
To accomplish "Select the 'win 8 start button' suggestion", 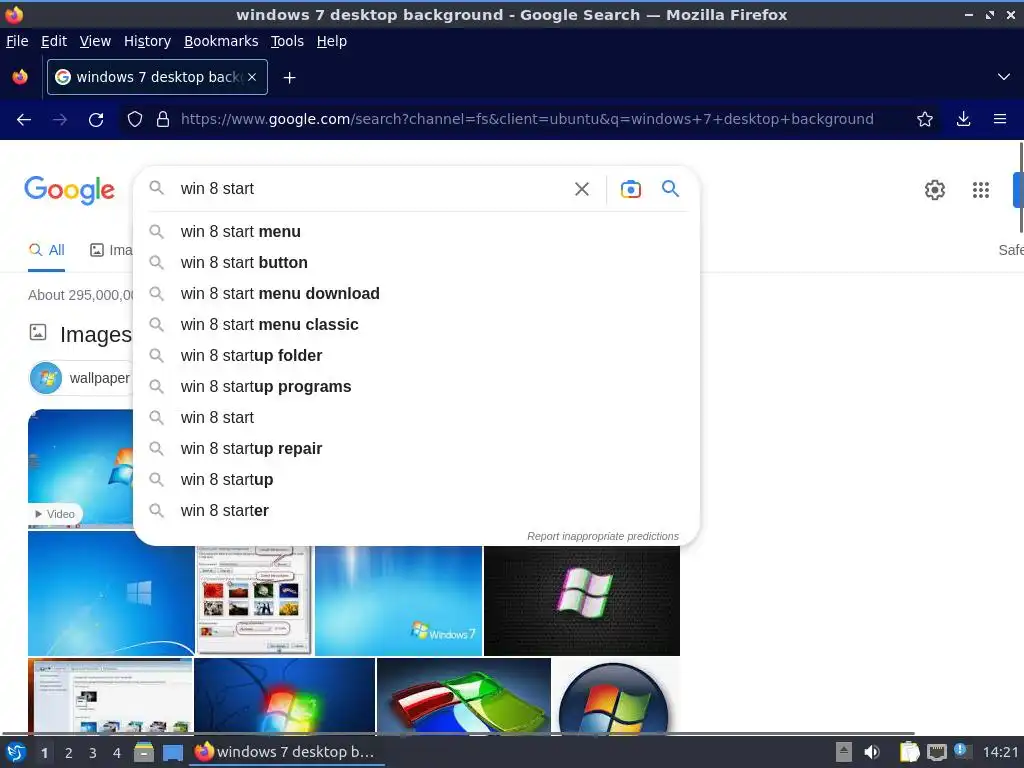I will (x=416, y=263).
